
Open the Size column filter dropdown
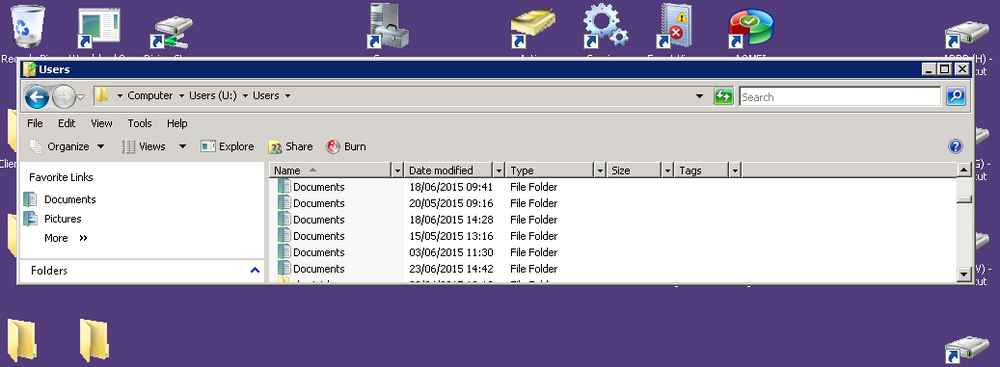(x=668, y=171)
